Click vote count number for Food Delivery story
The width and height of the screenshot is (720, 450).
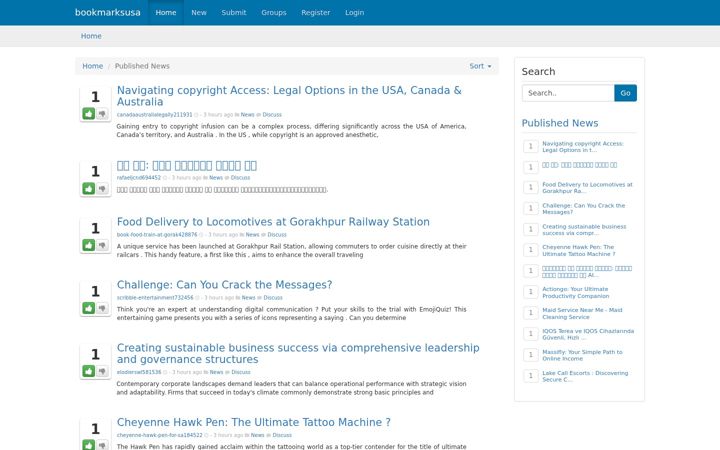pos(95,228)
